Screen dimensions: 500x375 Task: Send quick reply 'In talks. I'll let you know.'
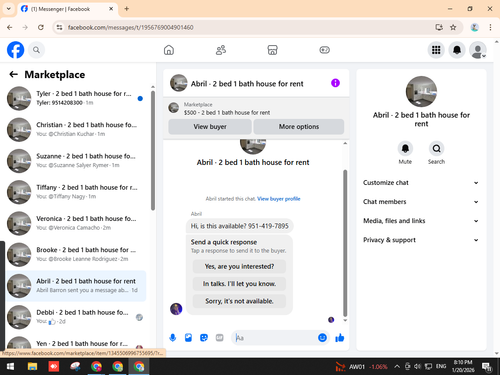(239, 284)
